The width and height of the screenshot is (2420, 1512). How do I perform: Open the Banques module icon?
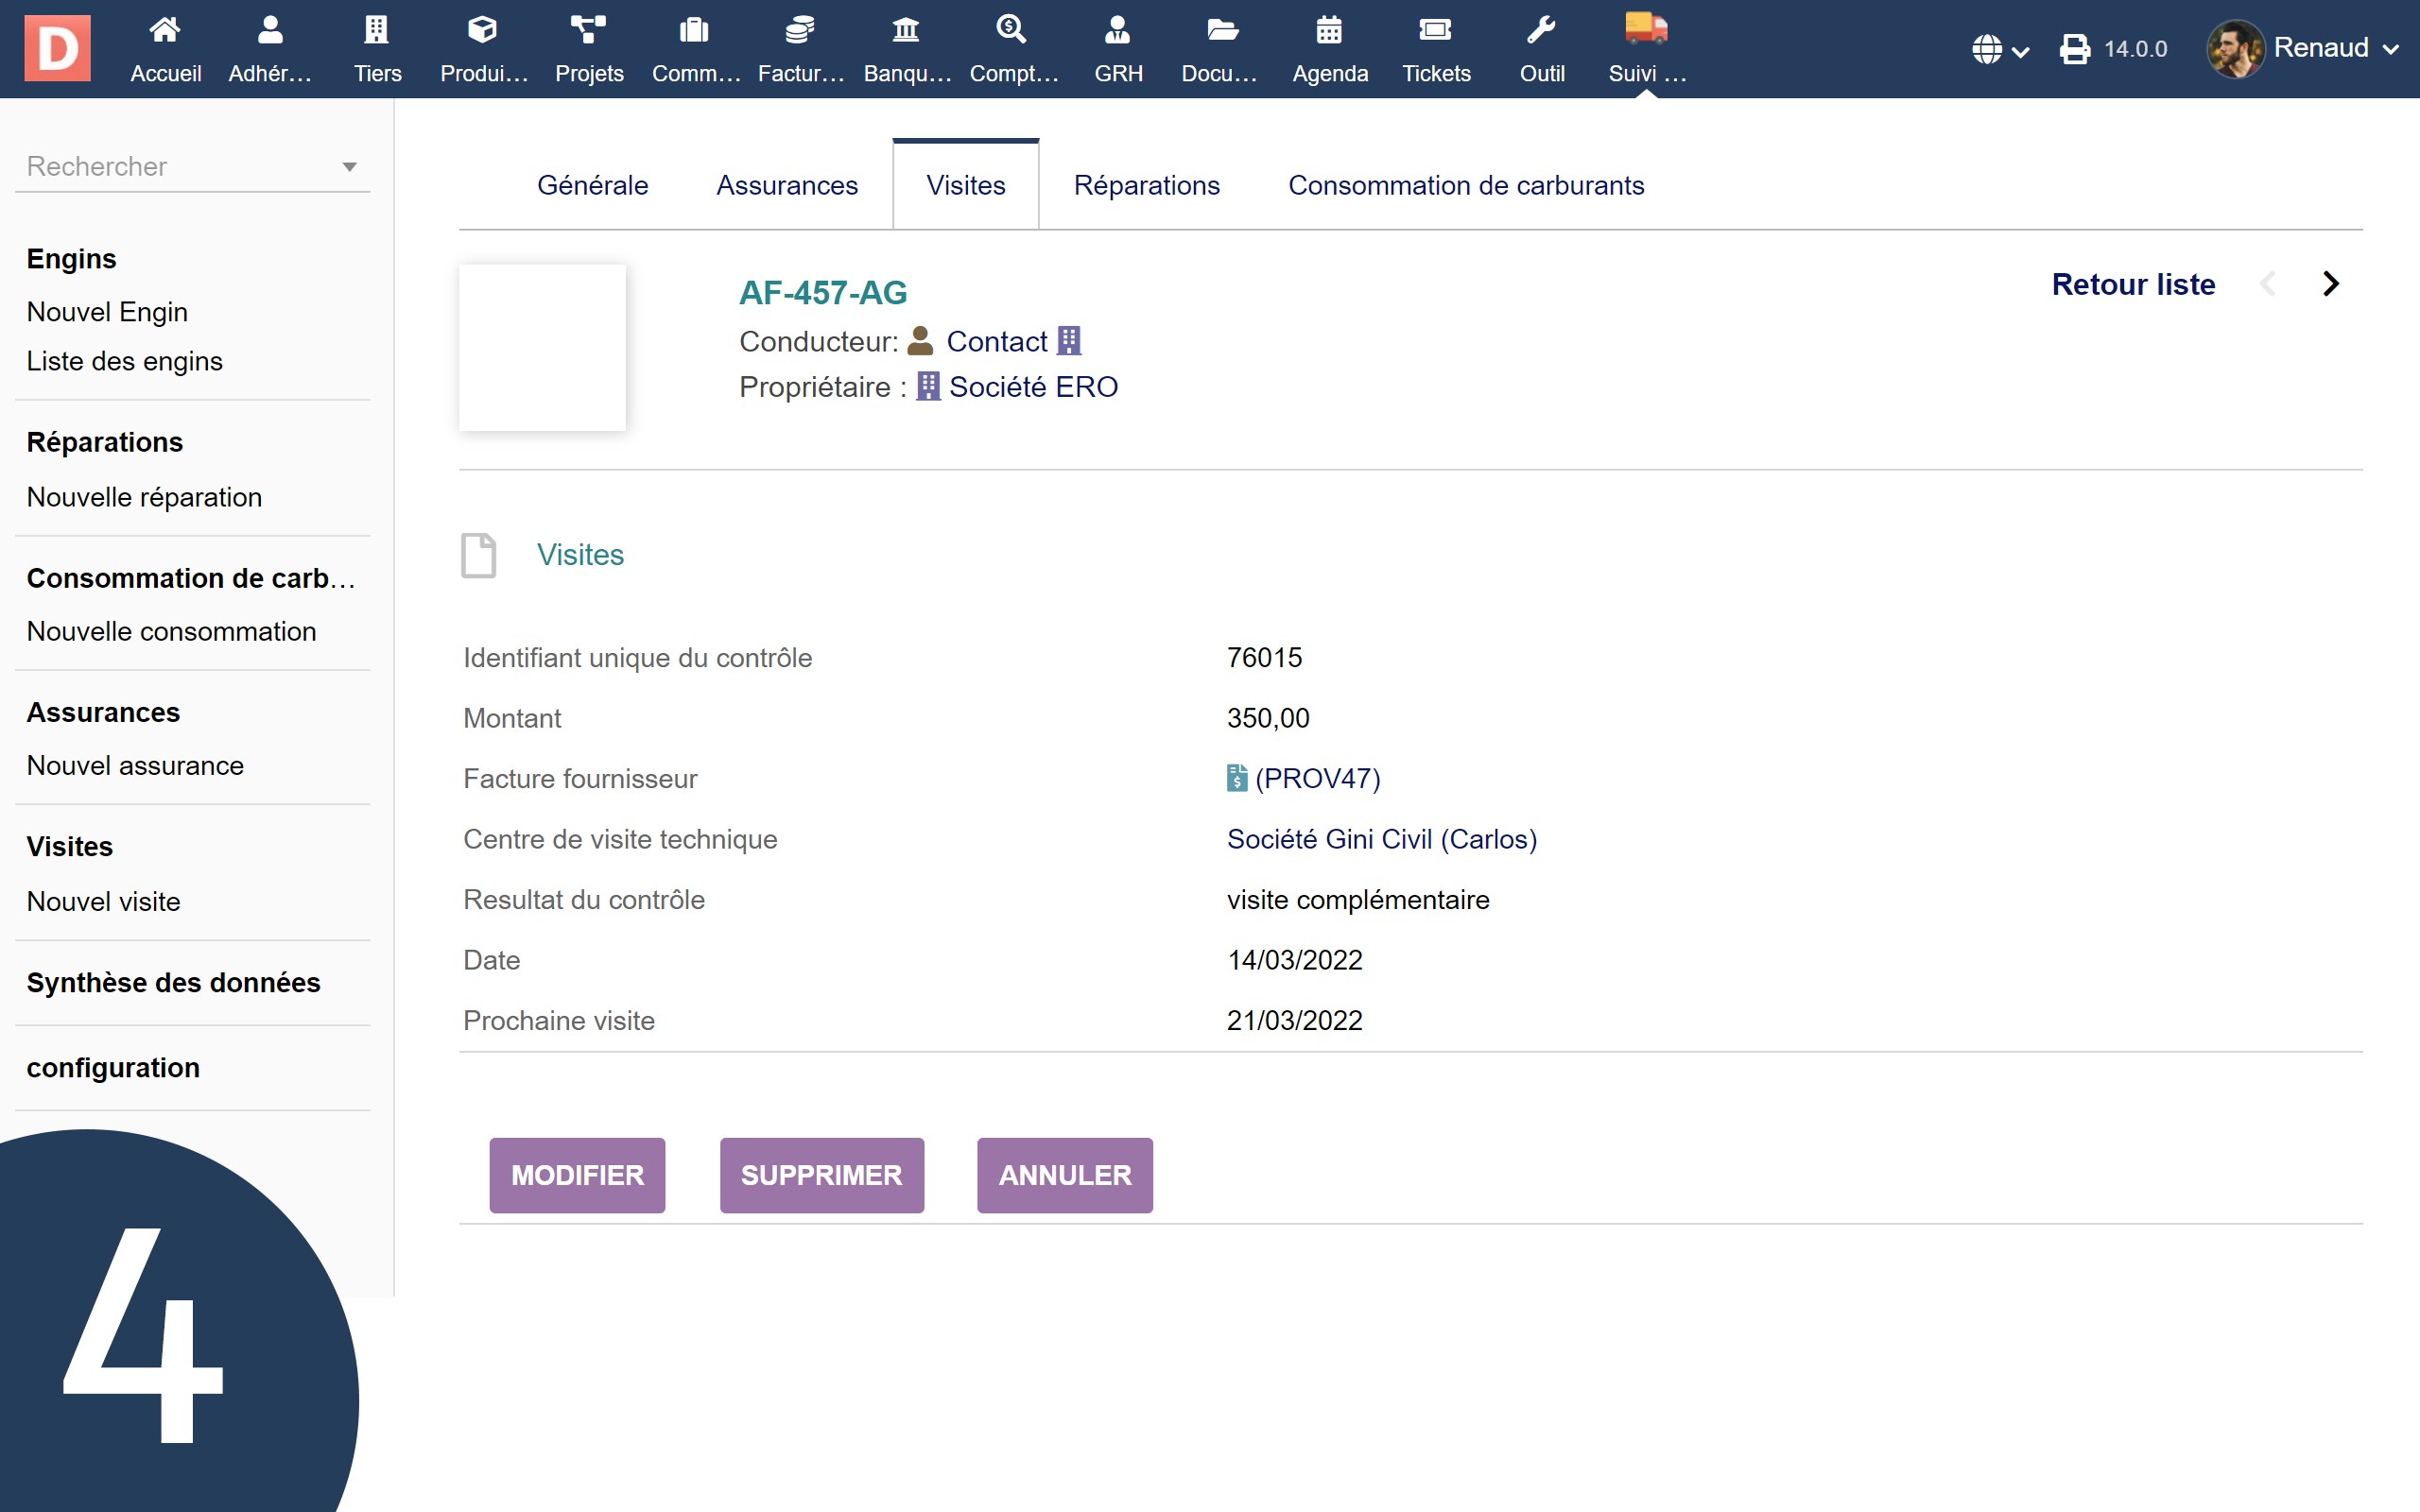(x=905, y=30)
